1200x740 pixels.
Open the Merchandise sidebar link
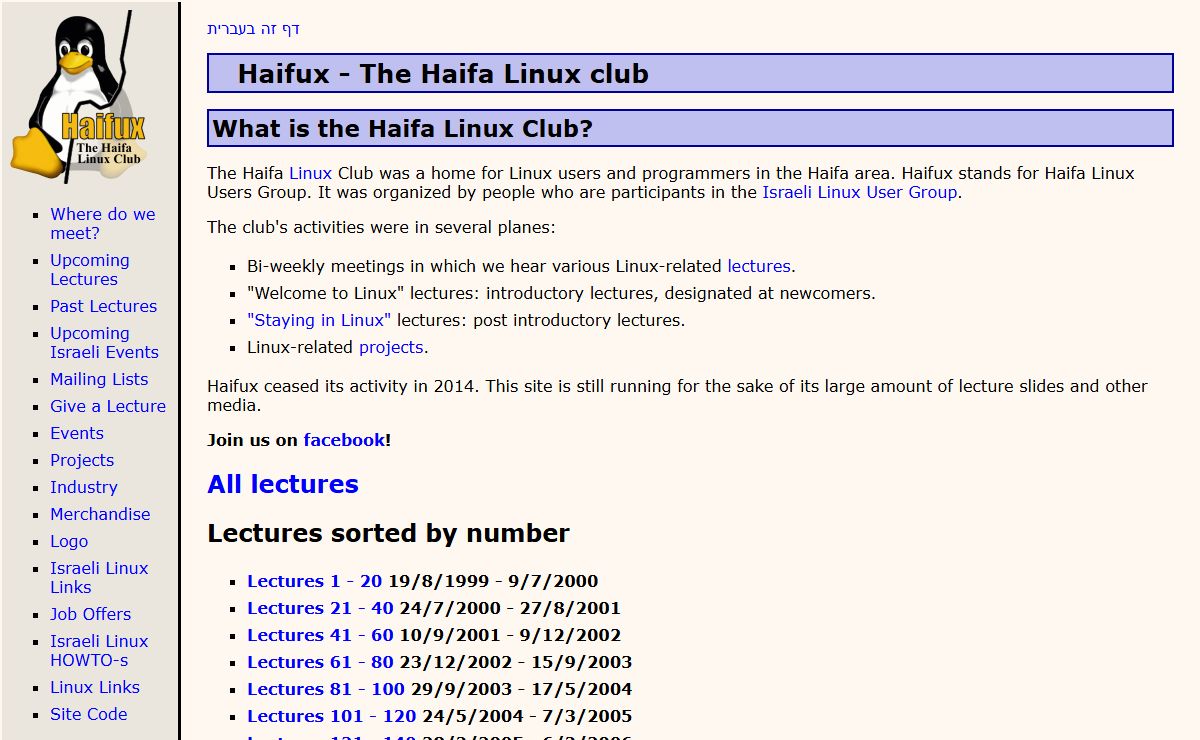(x=100, y=514)
